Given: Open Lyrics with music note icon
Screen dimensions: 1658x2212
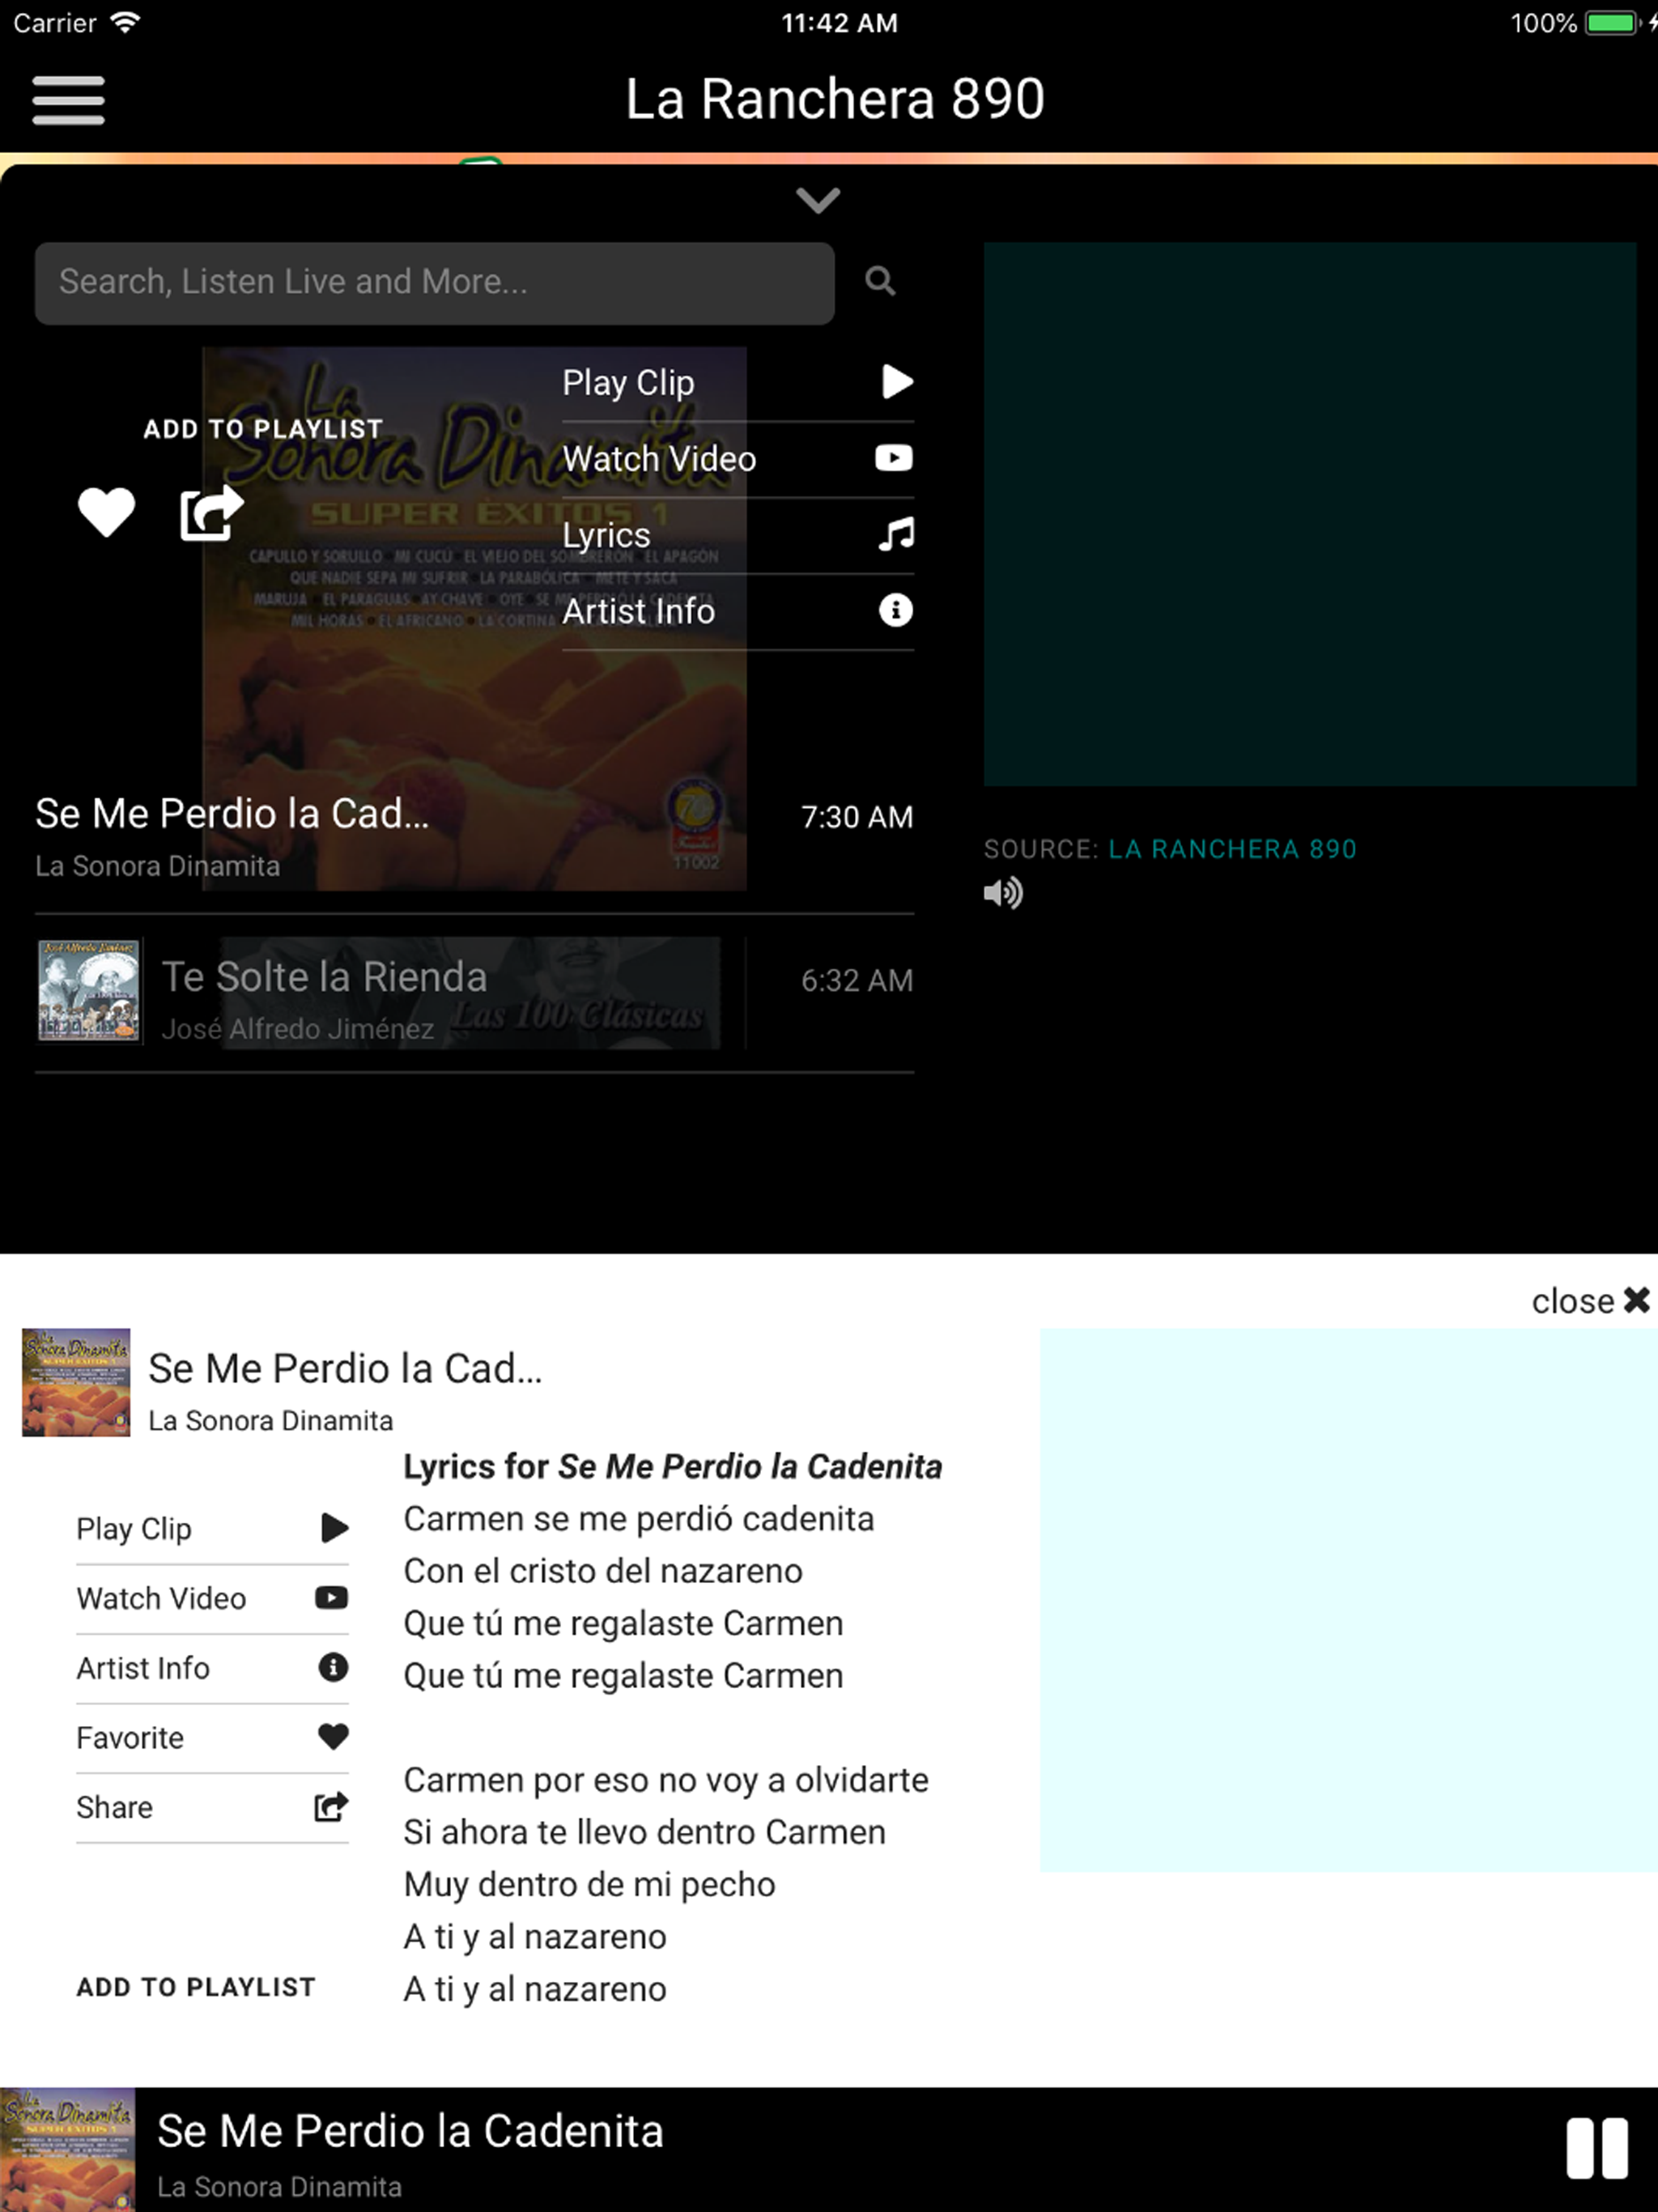Looking at the screenshot, I should tap(738, 535).
